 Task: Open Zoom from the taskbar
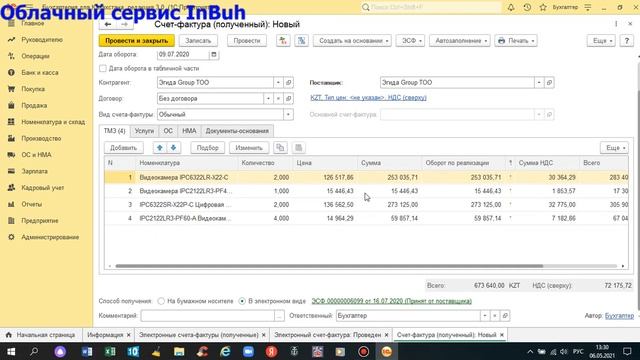tap(248, 351)
